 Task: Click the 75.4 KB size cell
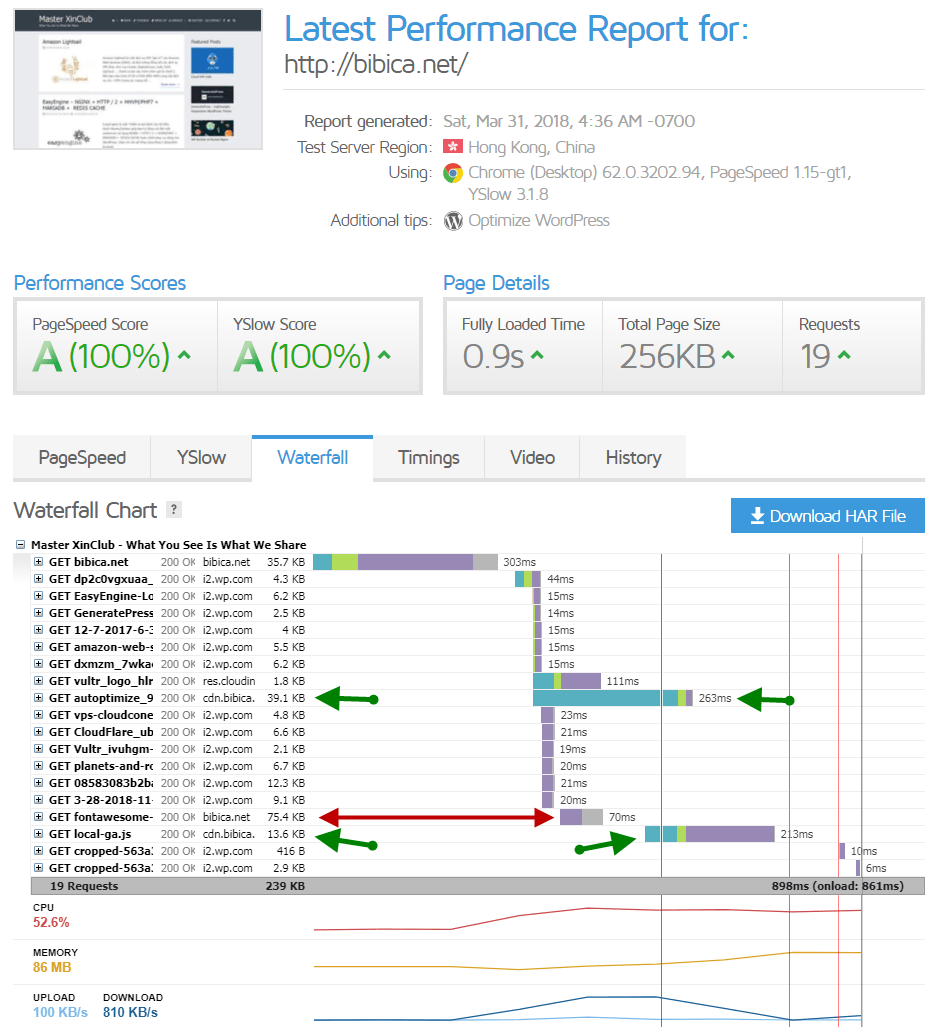tap(286, 817)
